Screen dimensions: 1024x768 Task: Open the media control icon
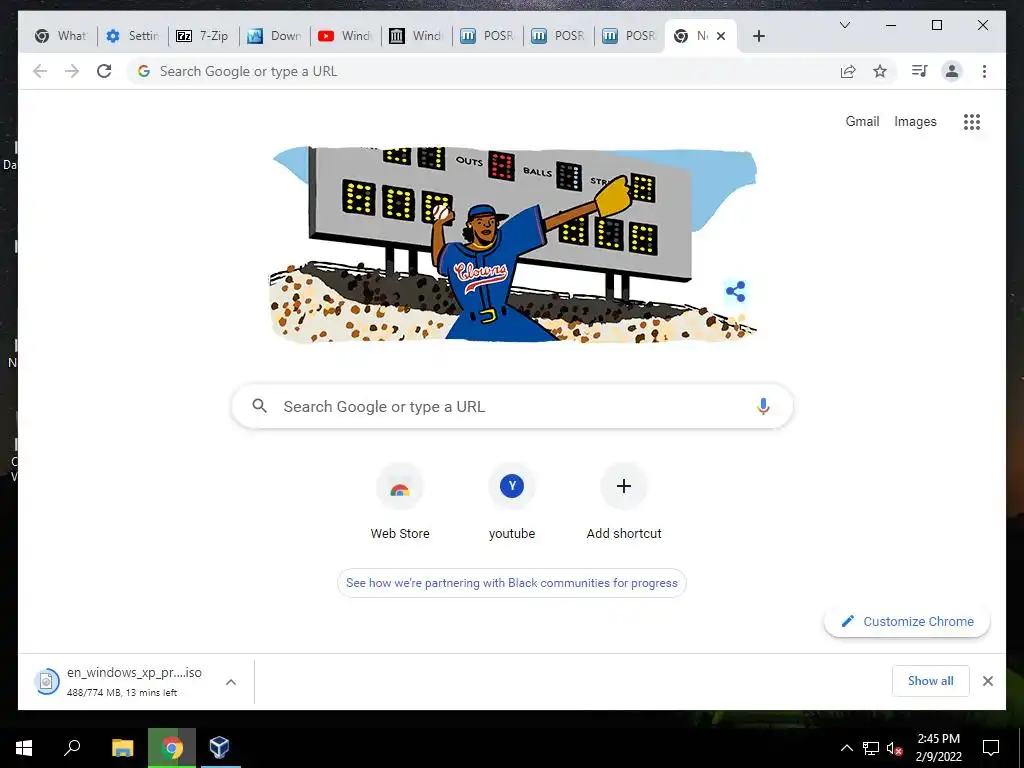coord(920,71)
